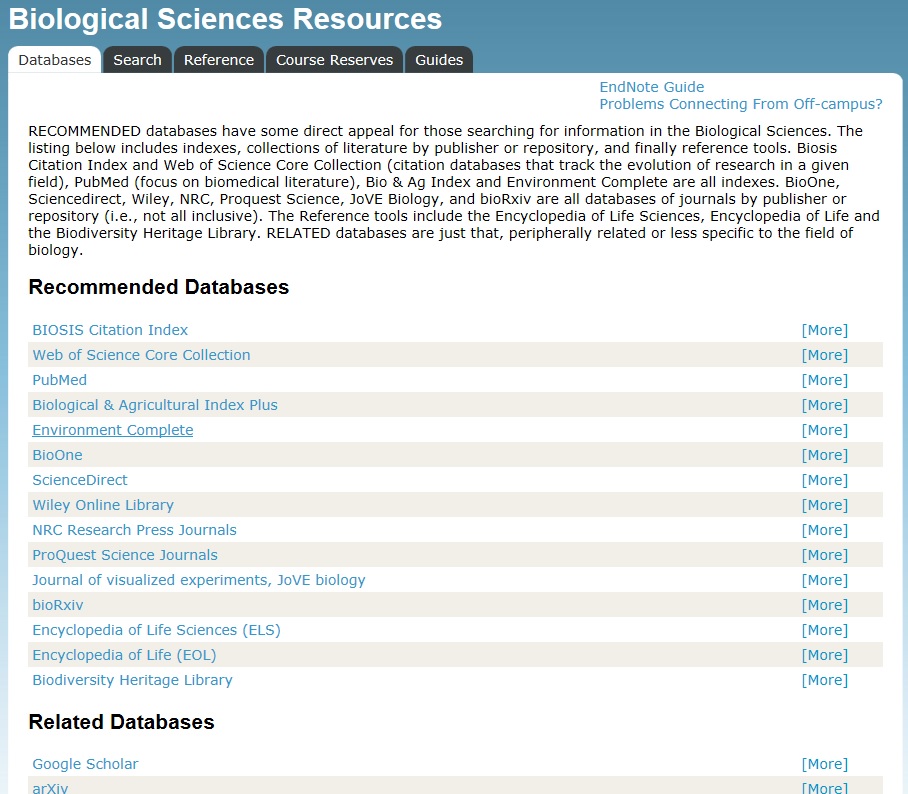Image resolution: width=908 pixels, height=794 pixels.
Task: Show More for Encyclopedia of Life (EOL)
Action: click(x=825, y=655)
